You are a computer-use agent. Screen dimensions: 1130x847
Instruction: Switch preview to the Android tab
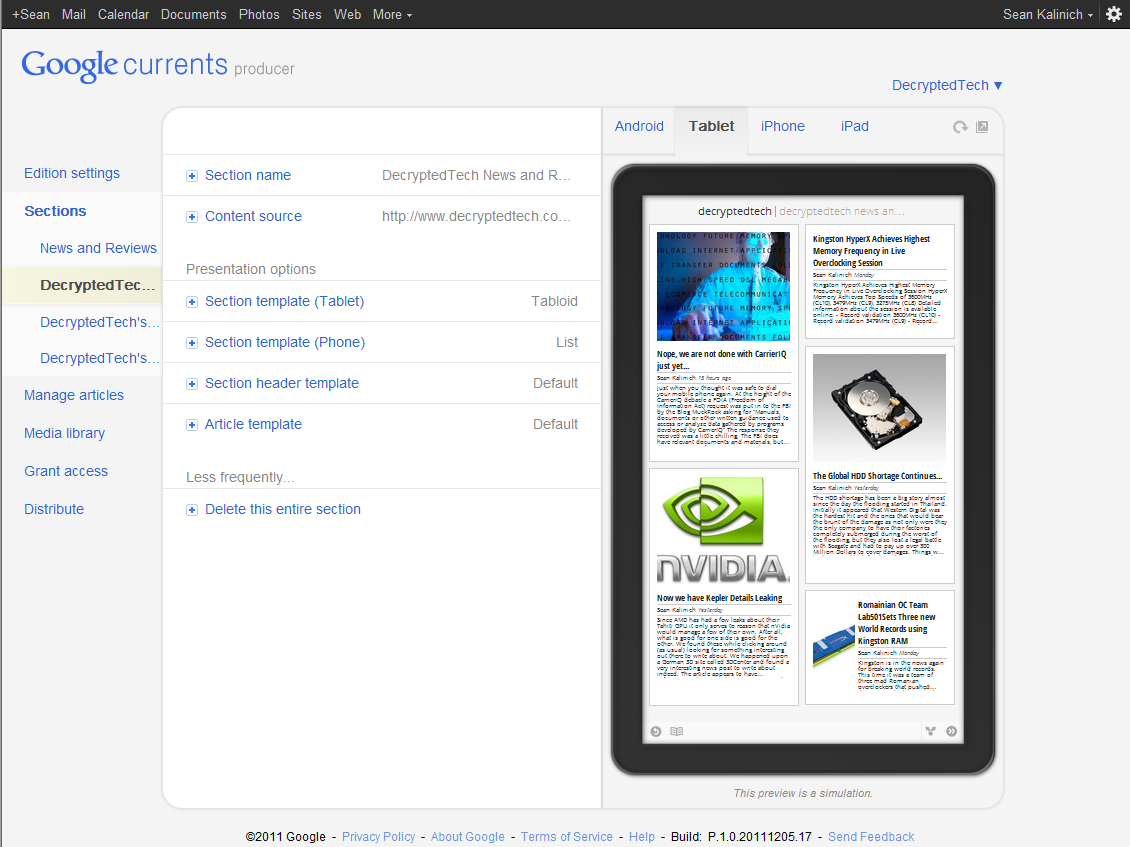tap(639, 126)
